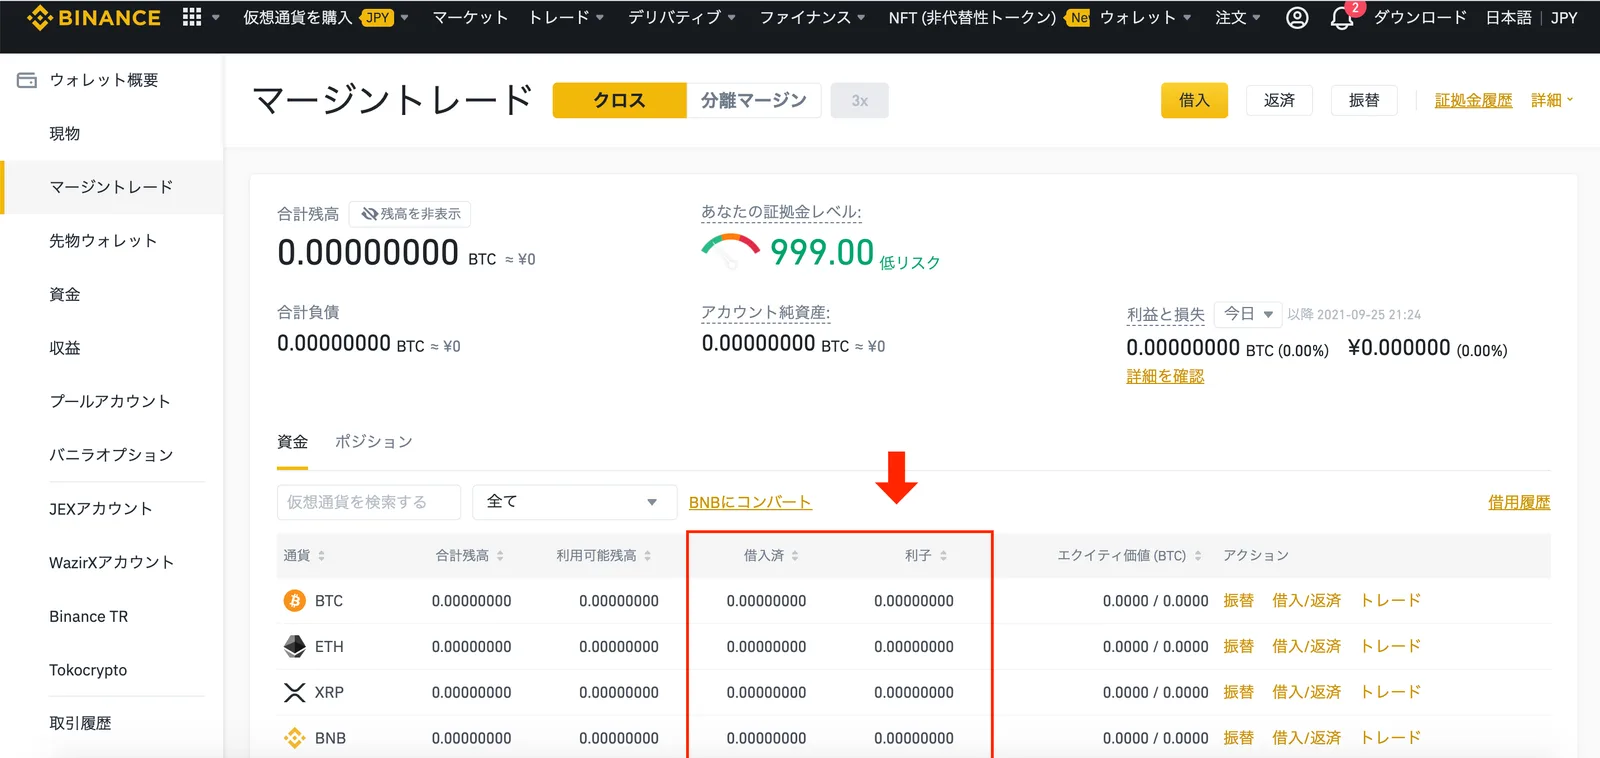Image resolution: width=1600 pixels, height=758 pixels.
Task: Open the 詳細を確認 link
Action: 1165,376
